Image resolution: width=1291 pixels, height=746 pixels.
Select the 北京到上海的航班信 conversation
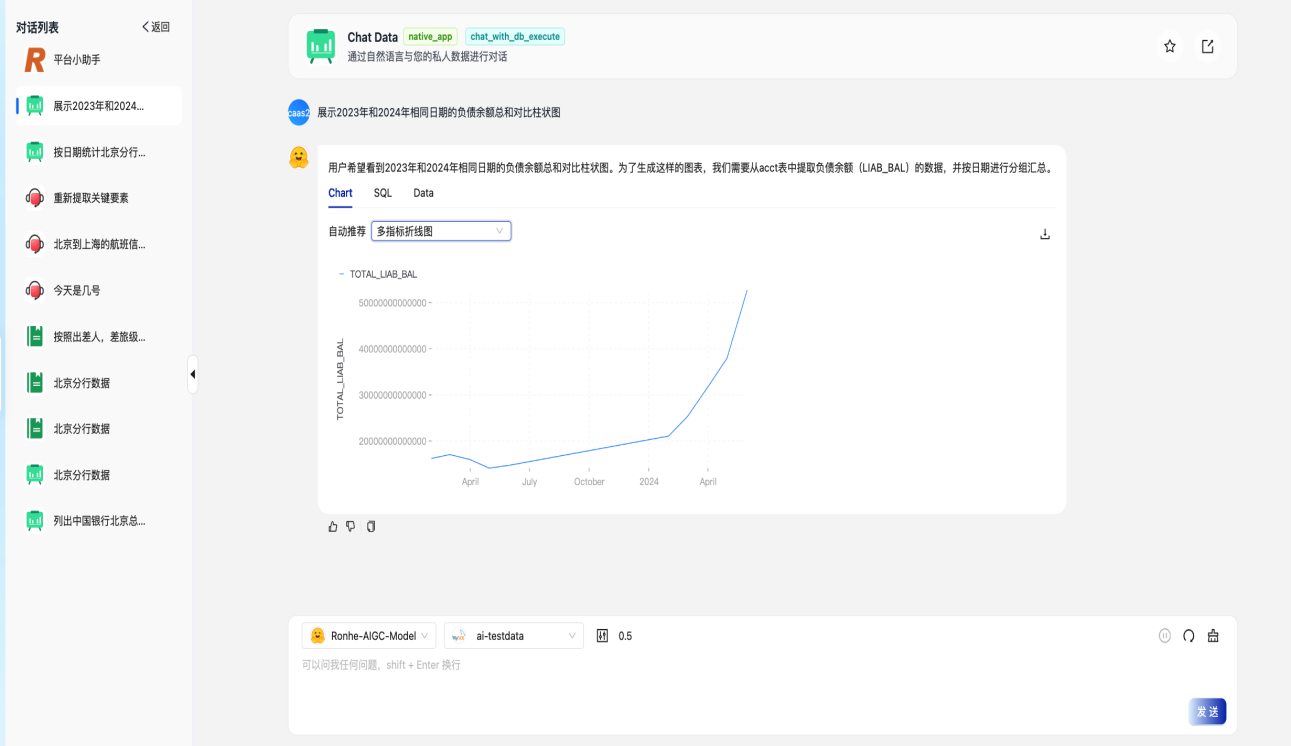click(97, 243)
